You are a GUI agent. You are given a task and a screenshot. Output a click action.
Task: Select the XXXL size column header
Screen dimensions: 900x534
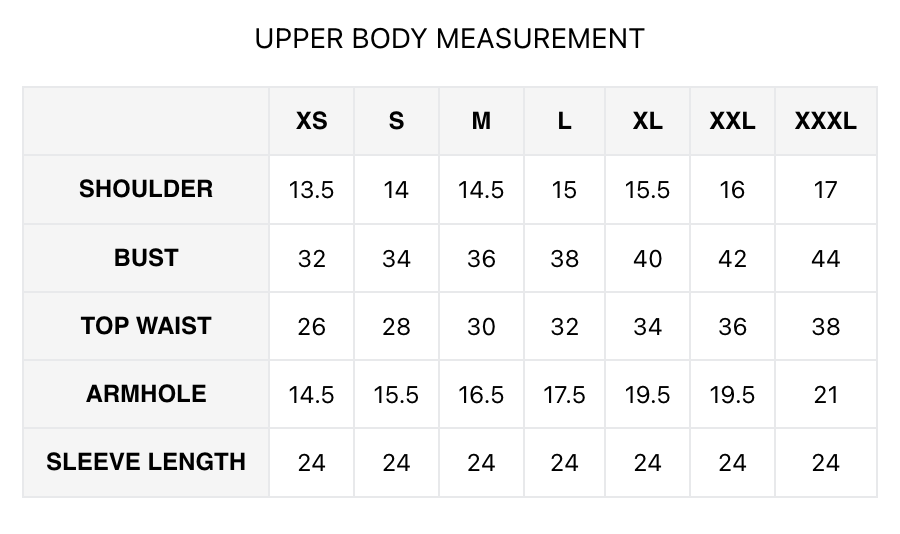pos(825,121)
